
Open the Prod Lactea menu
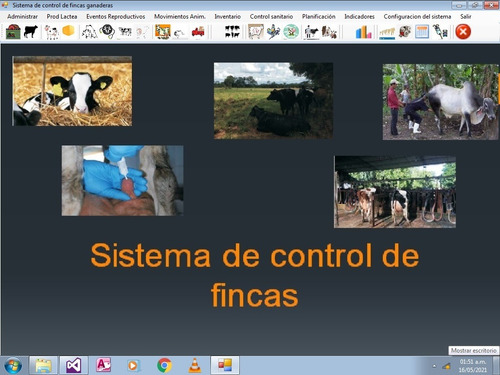tap(62, 16)
